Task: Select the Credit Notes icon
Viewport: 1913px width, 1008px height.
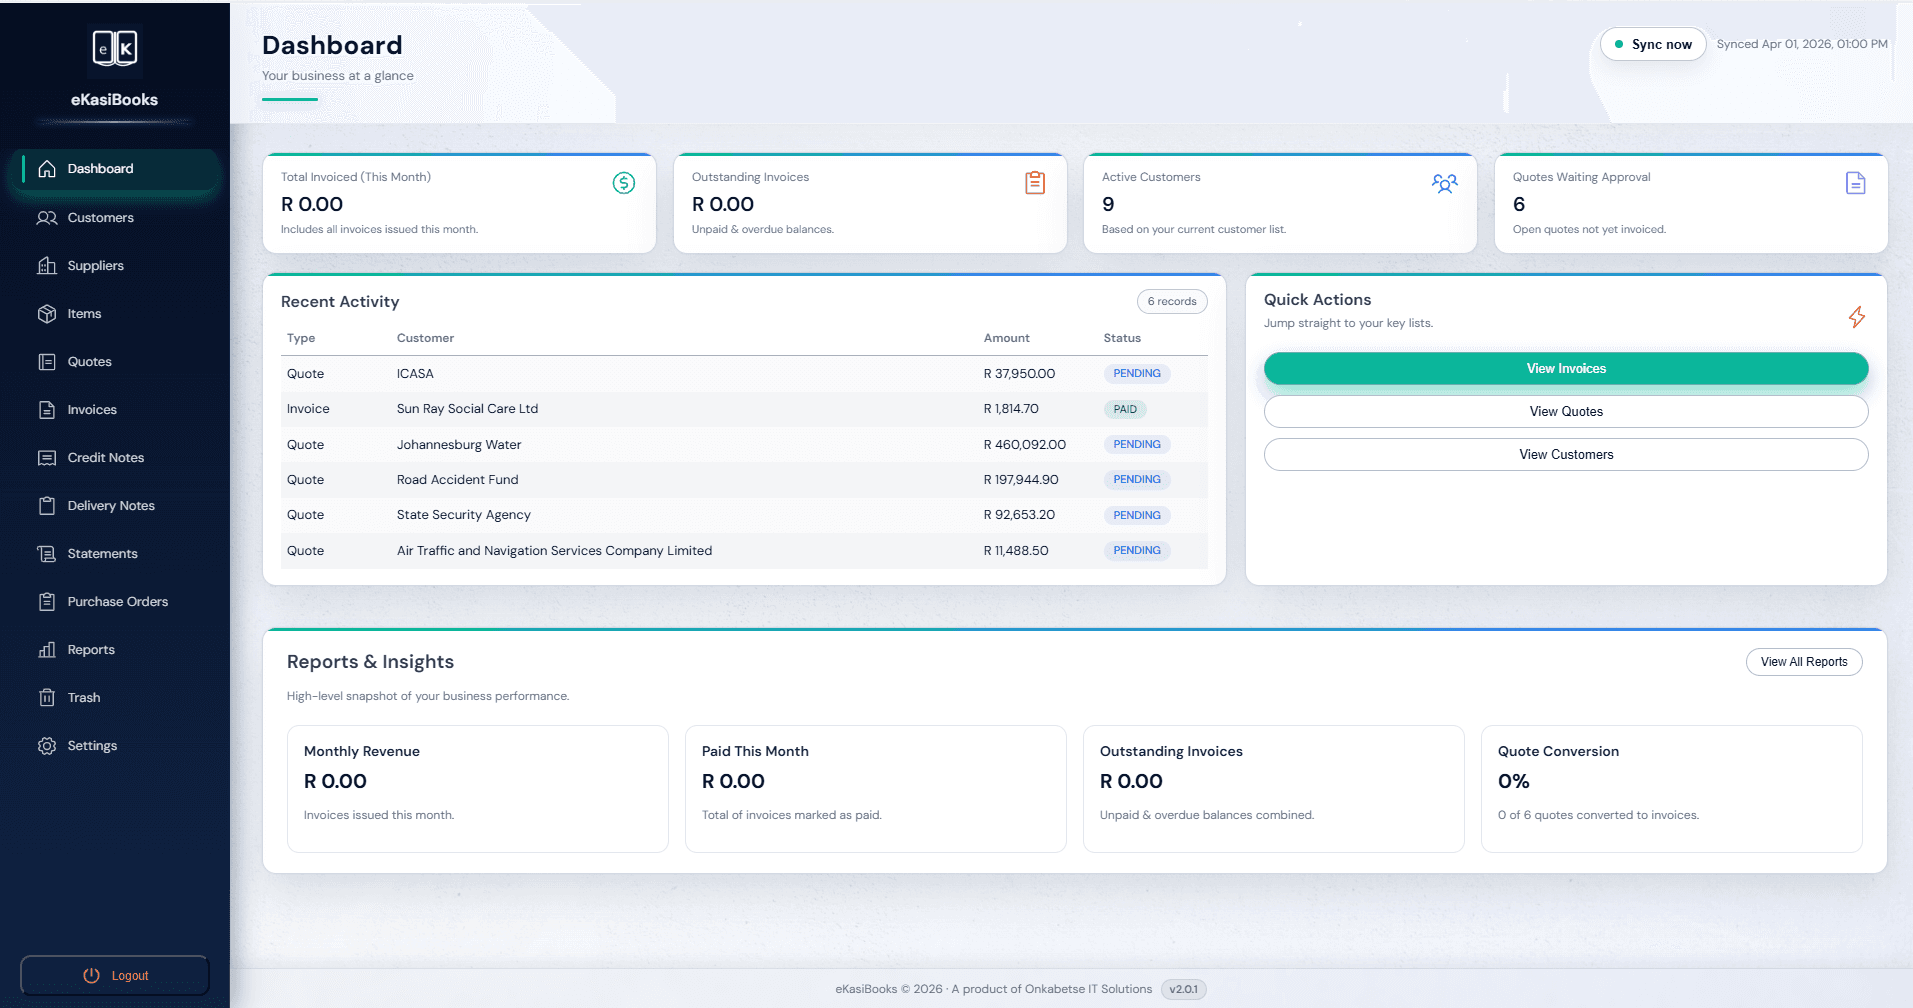Action: (47, 457)
